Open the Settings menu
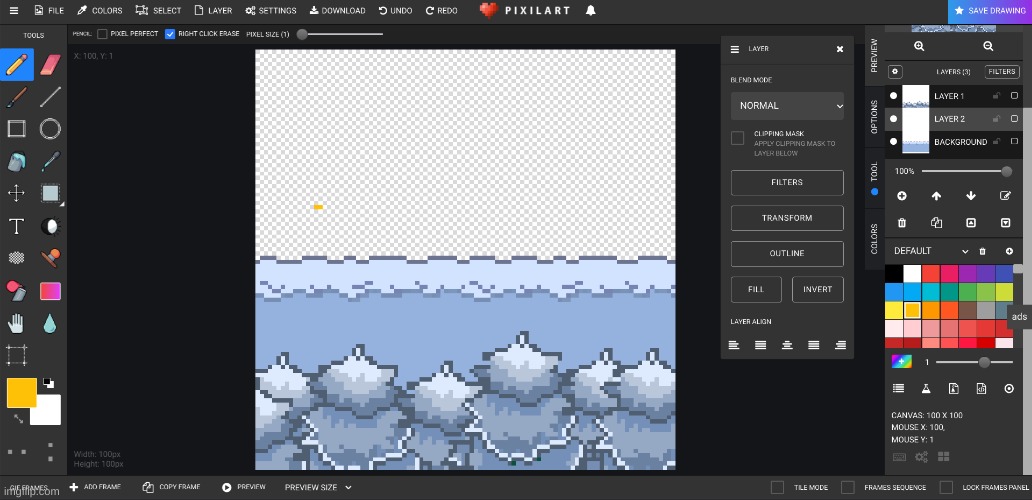The image size is (1032, 500). click(x=271, y=11)
